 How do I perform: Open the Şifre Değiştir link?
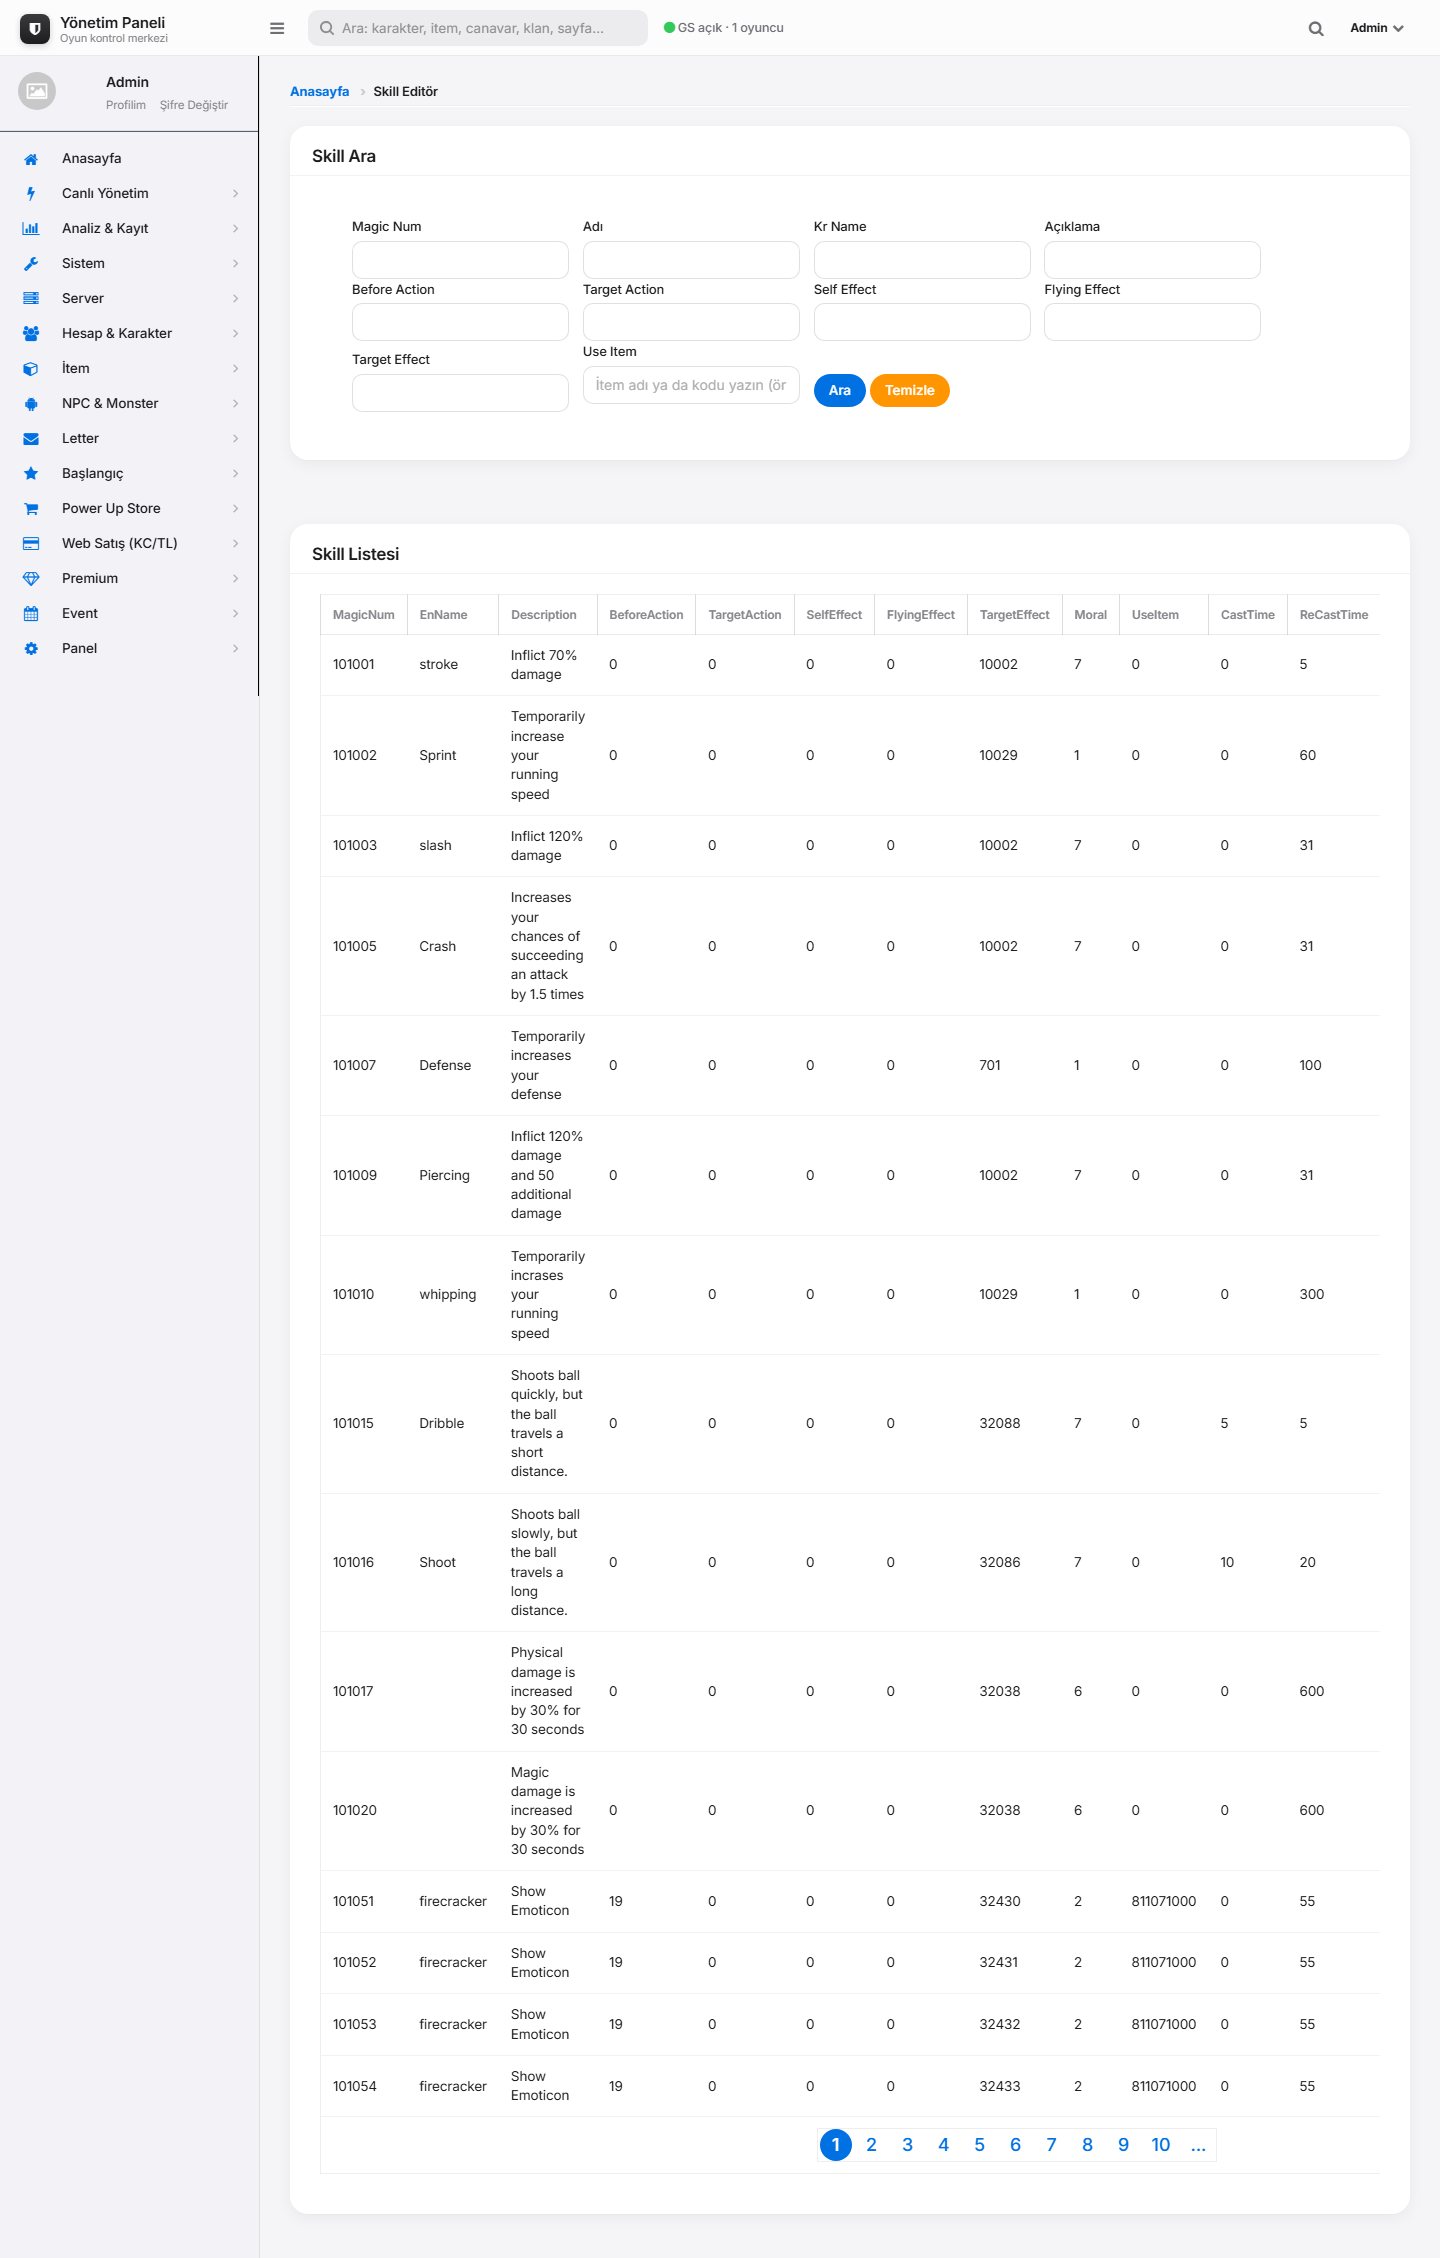pyautogui.click(x=194, y=105)
